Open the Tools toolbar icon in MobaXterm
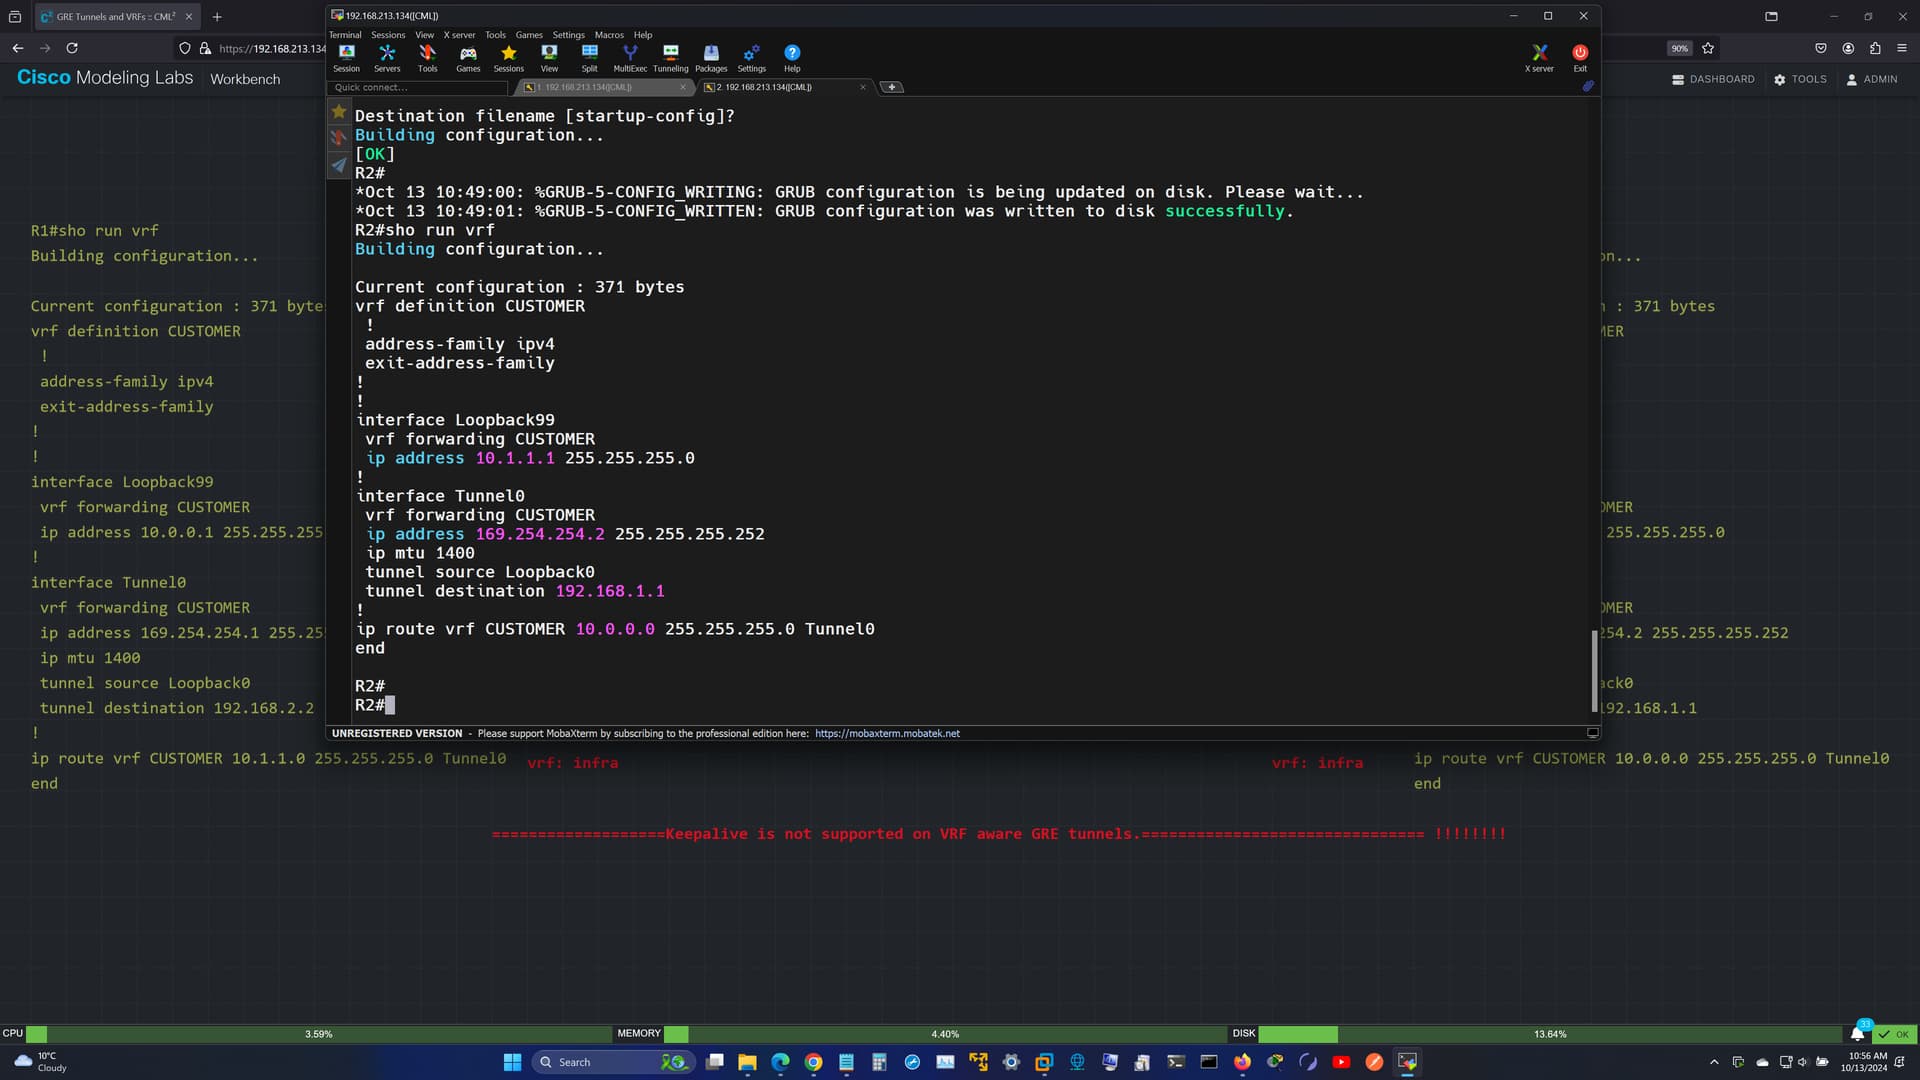The height and width of the screenshot is (1080, 1920). [x=427, y=58]
